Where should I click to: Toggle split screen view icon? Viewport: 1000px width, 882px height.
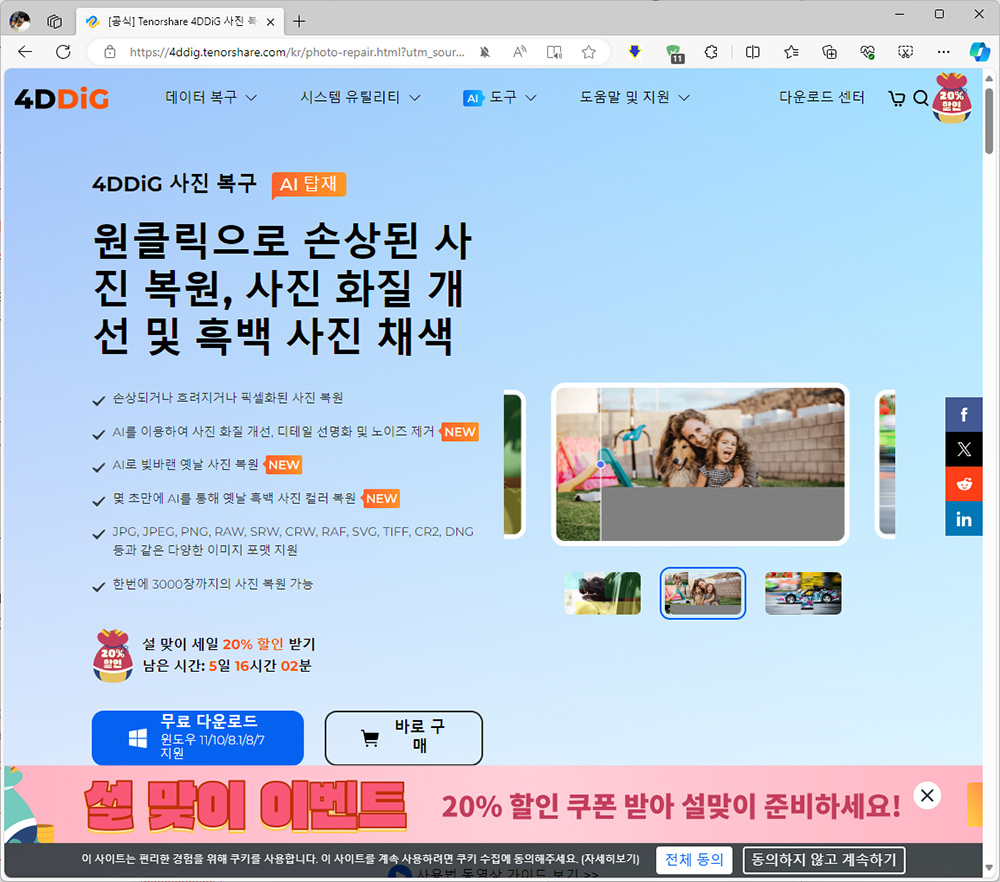pyautogui.click(x=753, y=52)
